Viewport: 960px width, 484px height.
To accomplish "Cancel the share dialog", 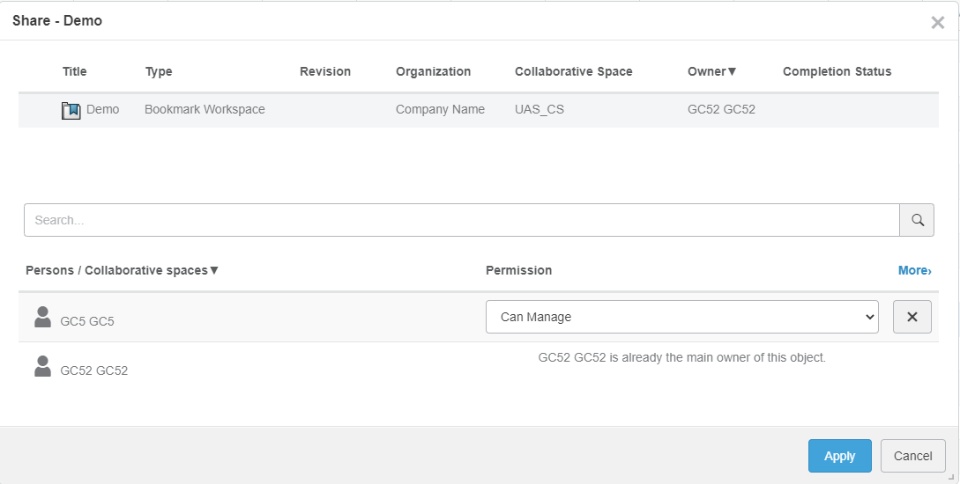I will click(912, 456).
